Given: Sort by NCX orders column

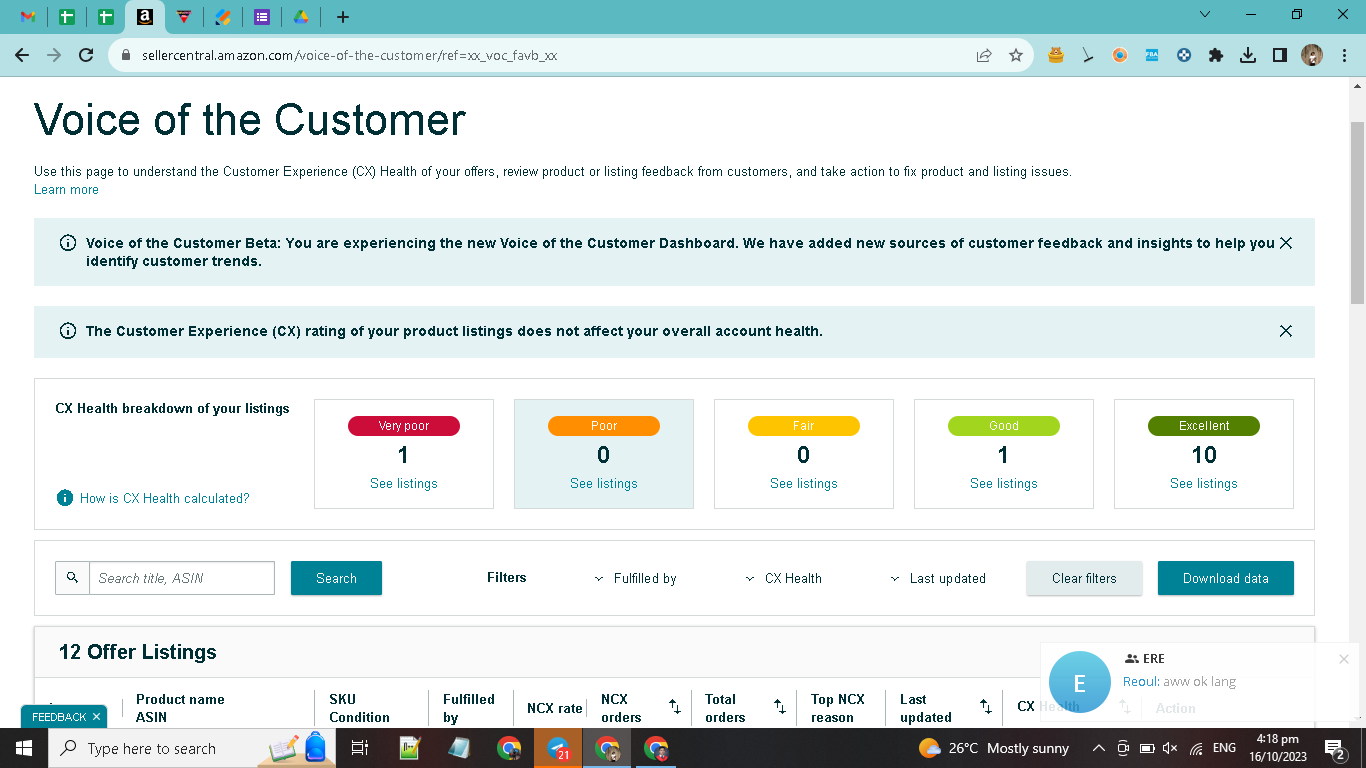Looking at the screenshot, I should [675, 707].
